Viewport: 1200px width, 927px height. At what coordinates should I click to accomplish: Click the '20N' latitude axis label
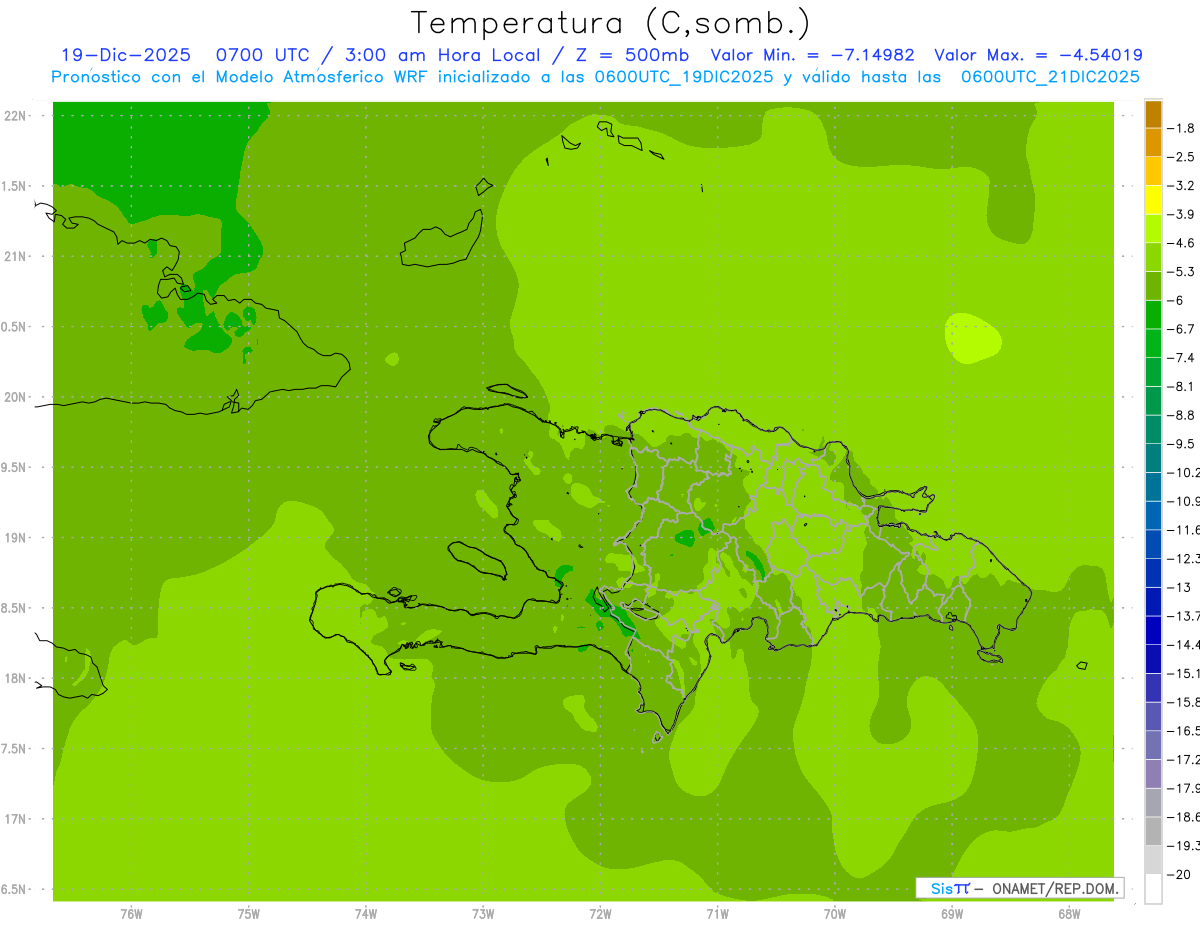tap(15, 397)
